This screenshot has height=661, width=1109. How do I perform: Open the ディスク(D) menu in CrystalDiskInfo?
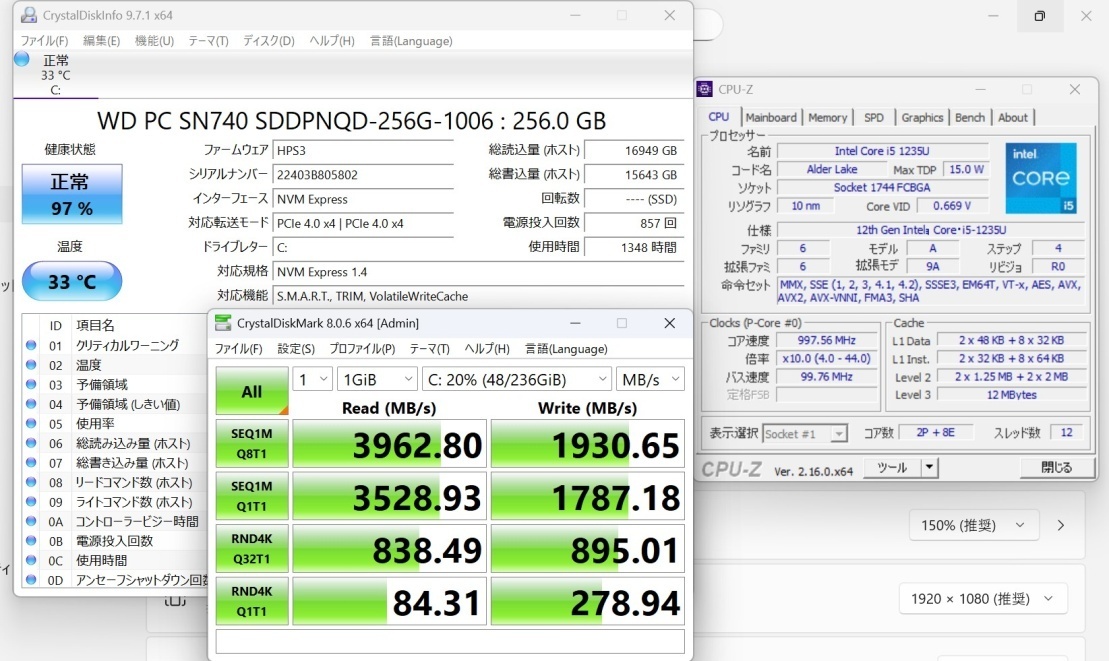[x=269, y=41]
